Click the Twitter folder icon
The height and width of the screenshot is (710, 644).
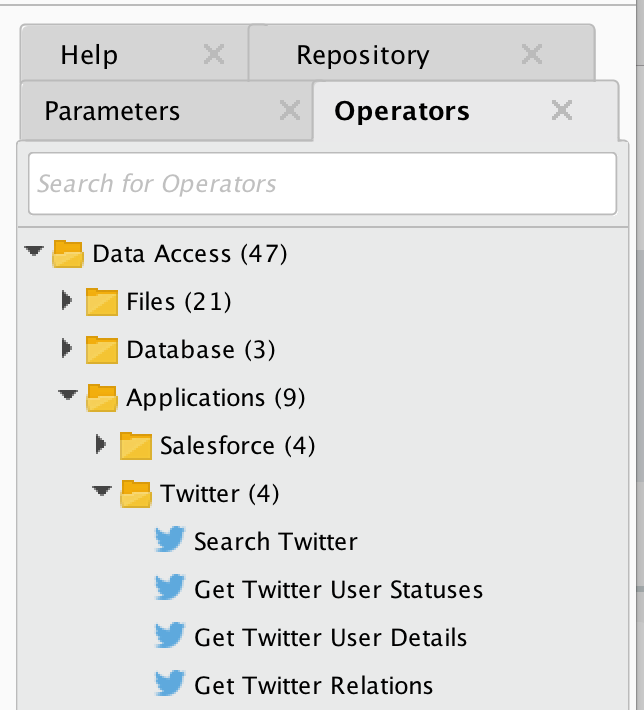point(136,494)
